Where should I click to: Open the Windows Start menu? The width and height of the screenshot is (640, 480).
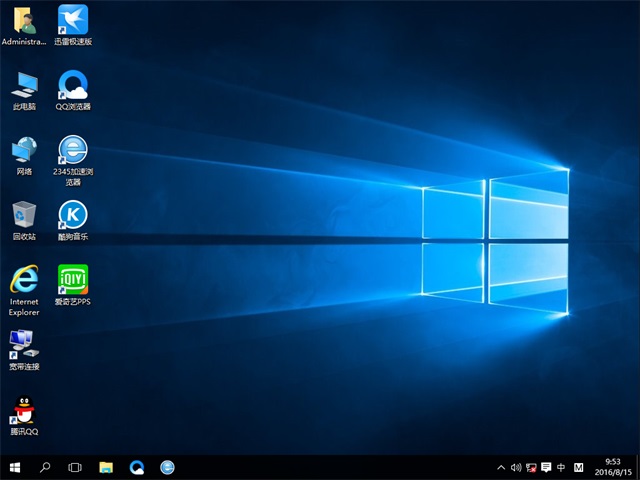tap(15, 467)
